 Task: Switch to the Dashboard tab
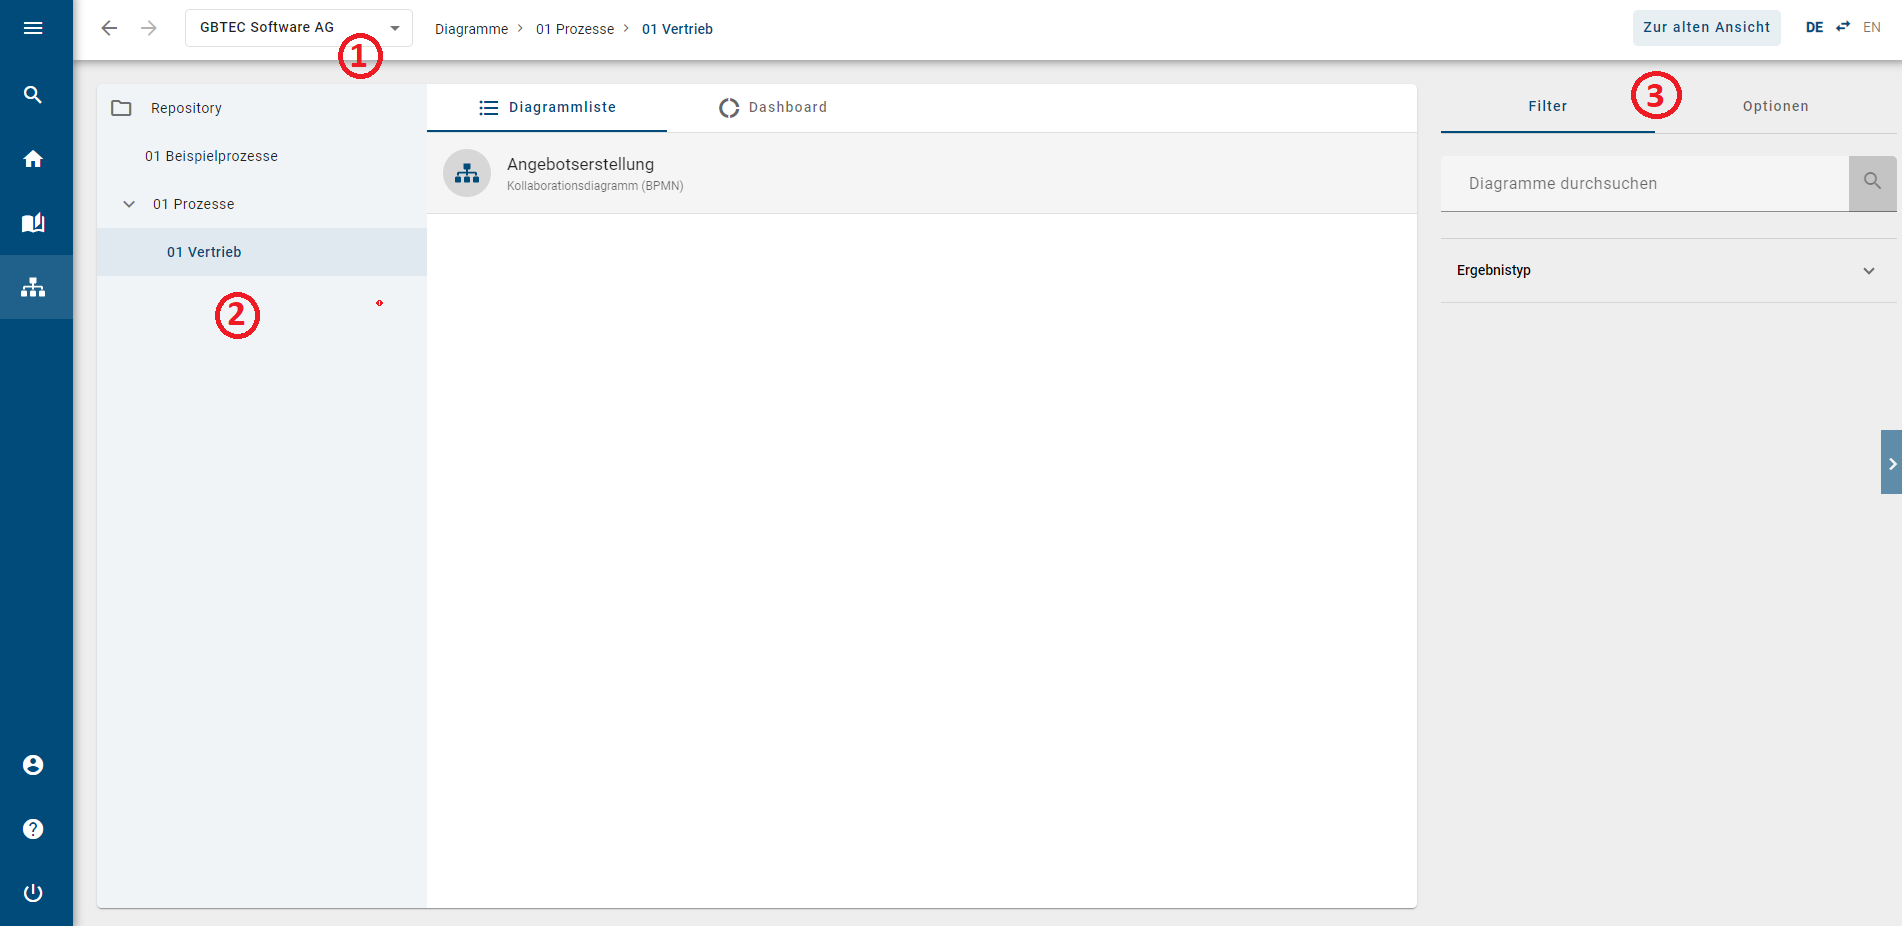pyautogui.click(x=773, y=108)
